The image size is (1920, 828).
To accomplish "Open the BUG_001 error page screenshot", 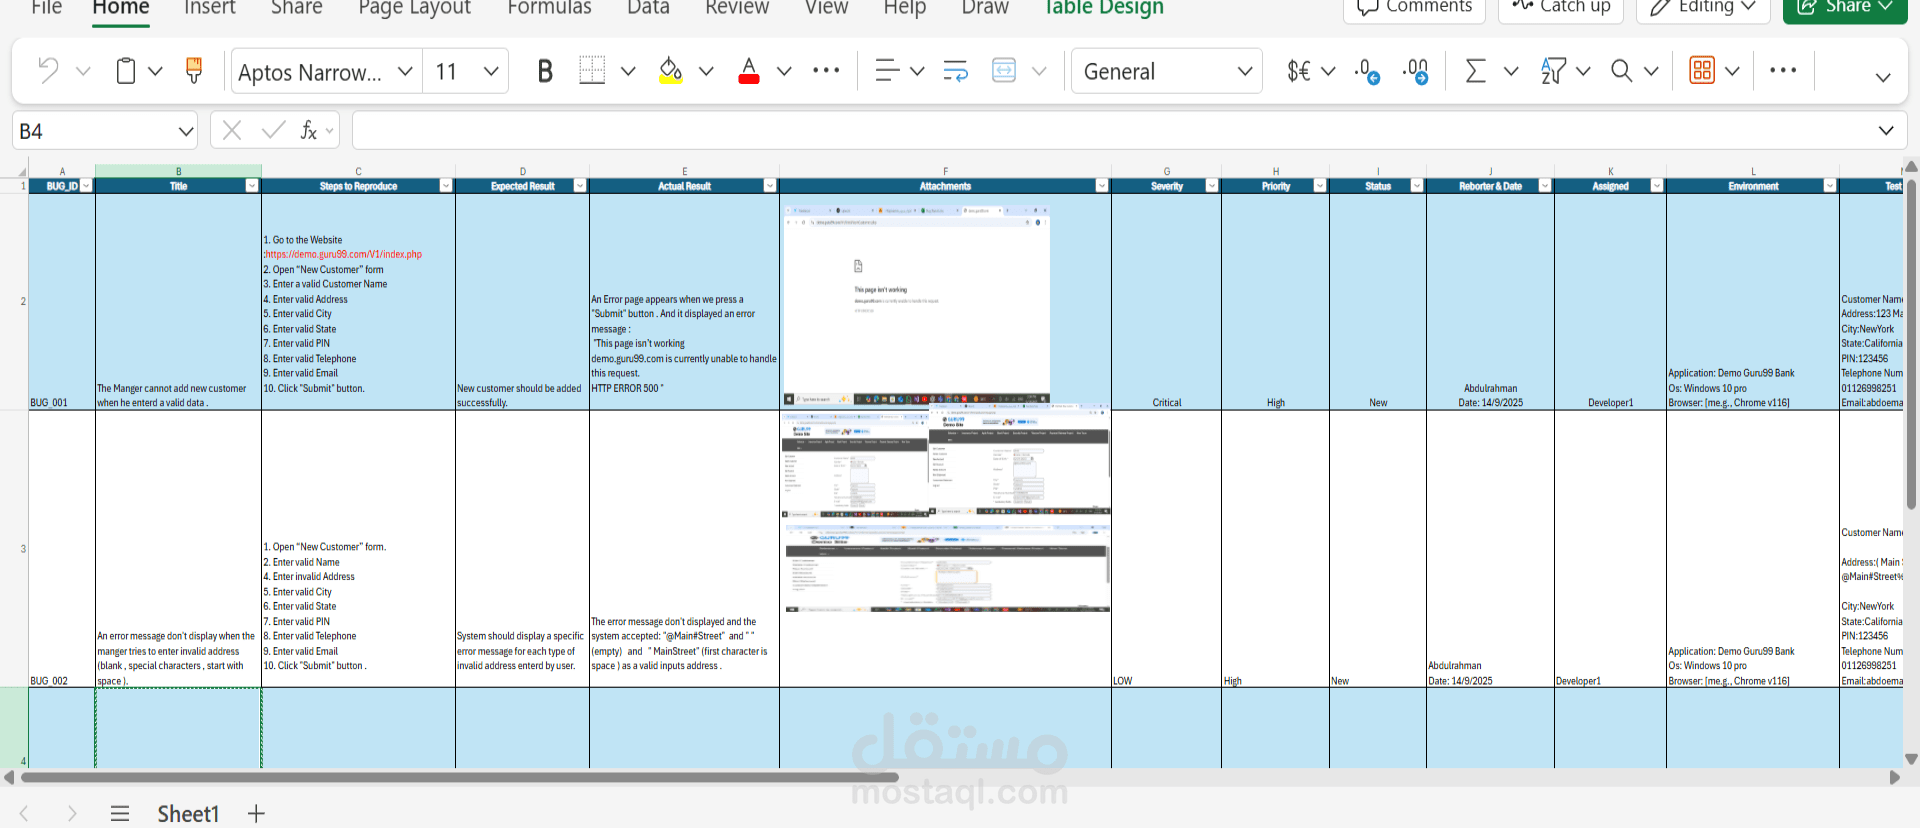I will coord(917,305).
